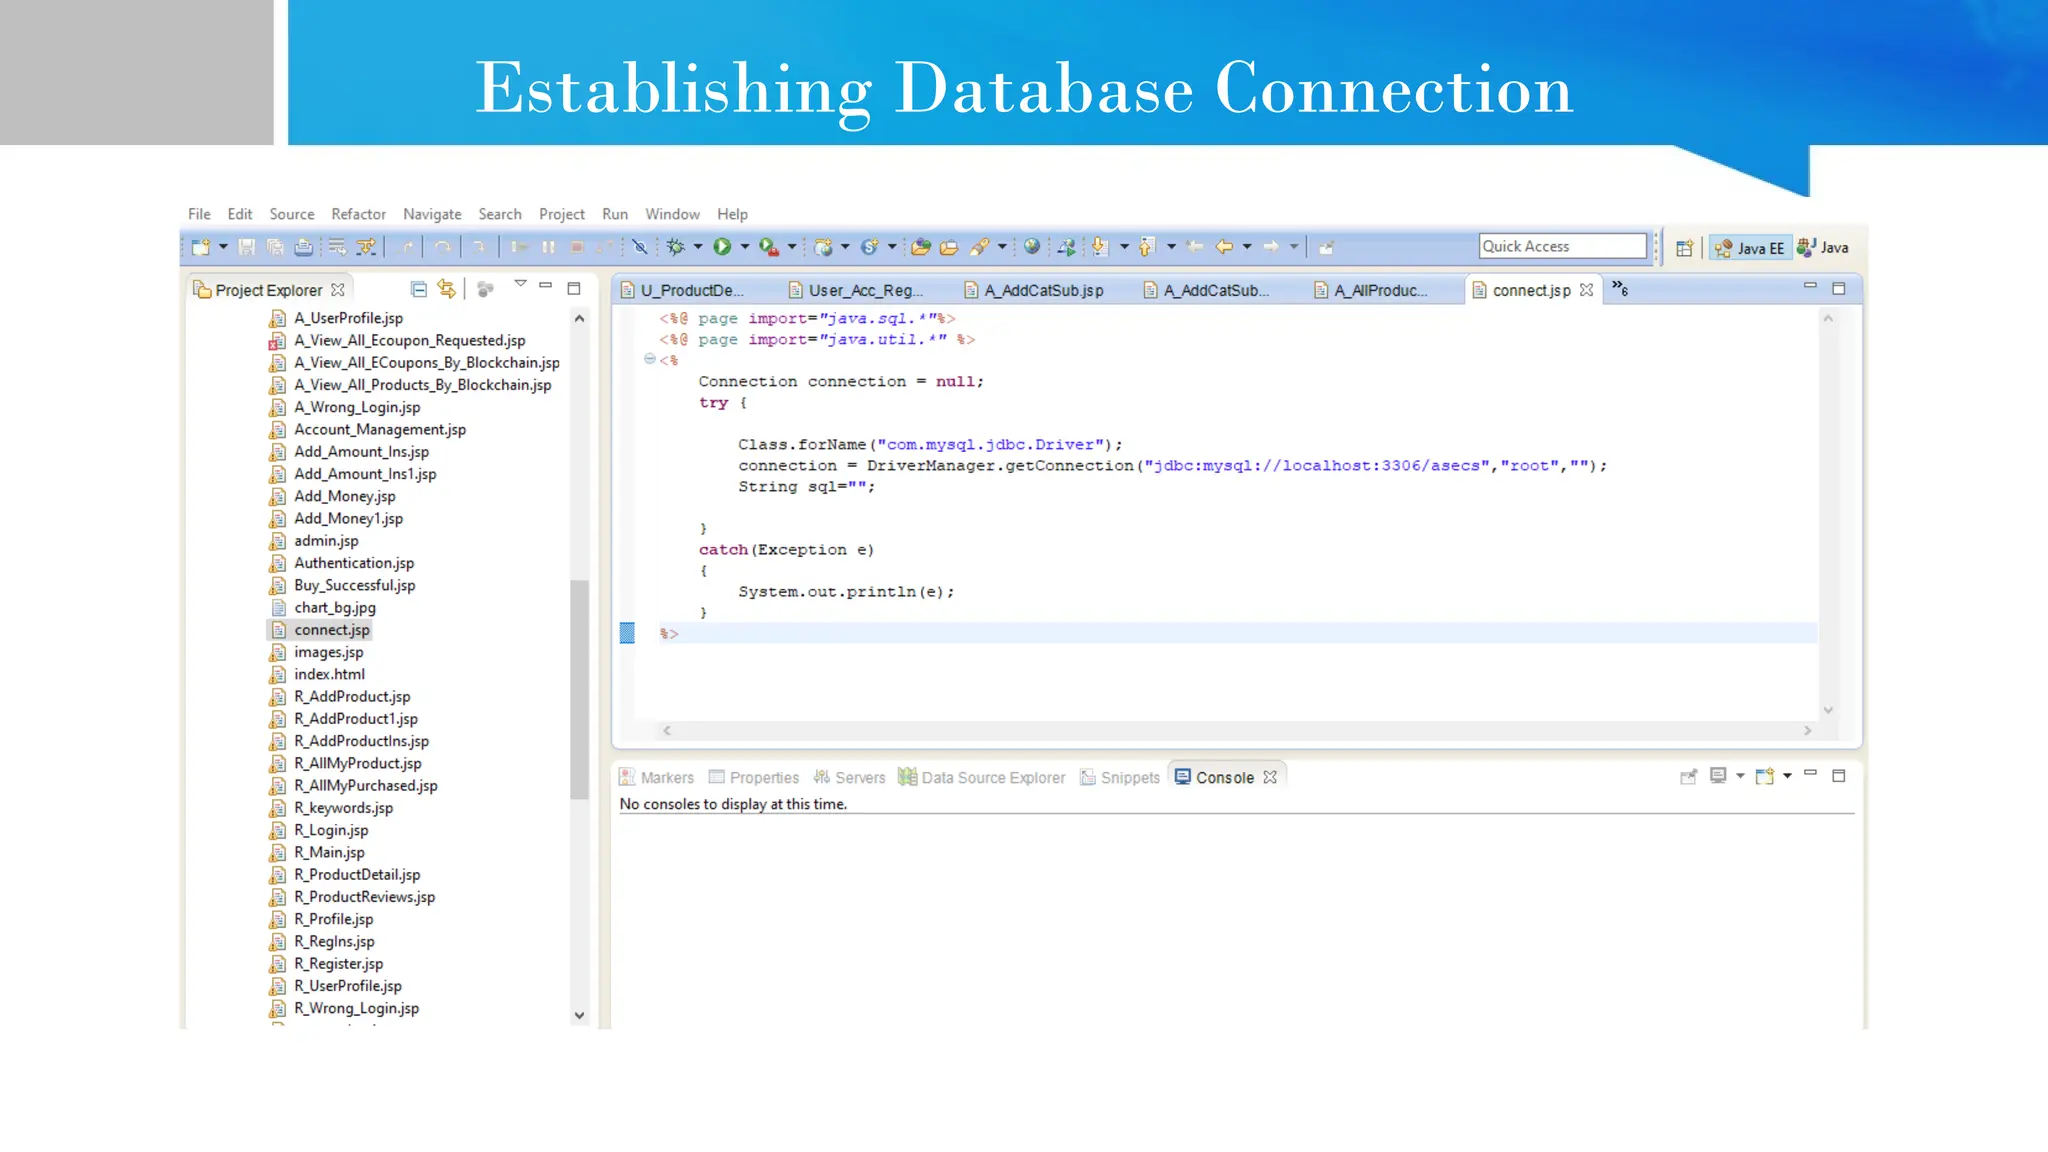
Task: Click the Search flashlight icon
Action: pos(979,247)
